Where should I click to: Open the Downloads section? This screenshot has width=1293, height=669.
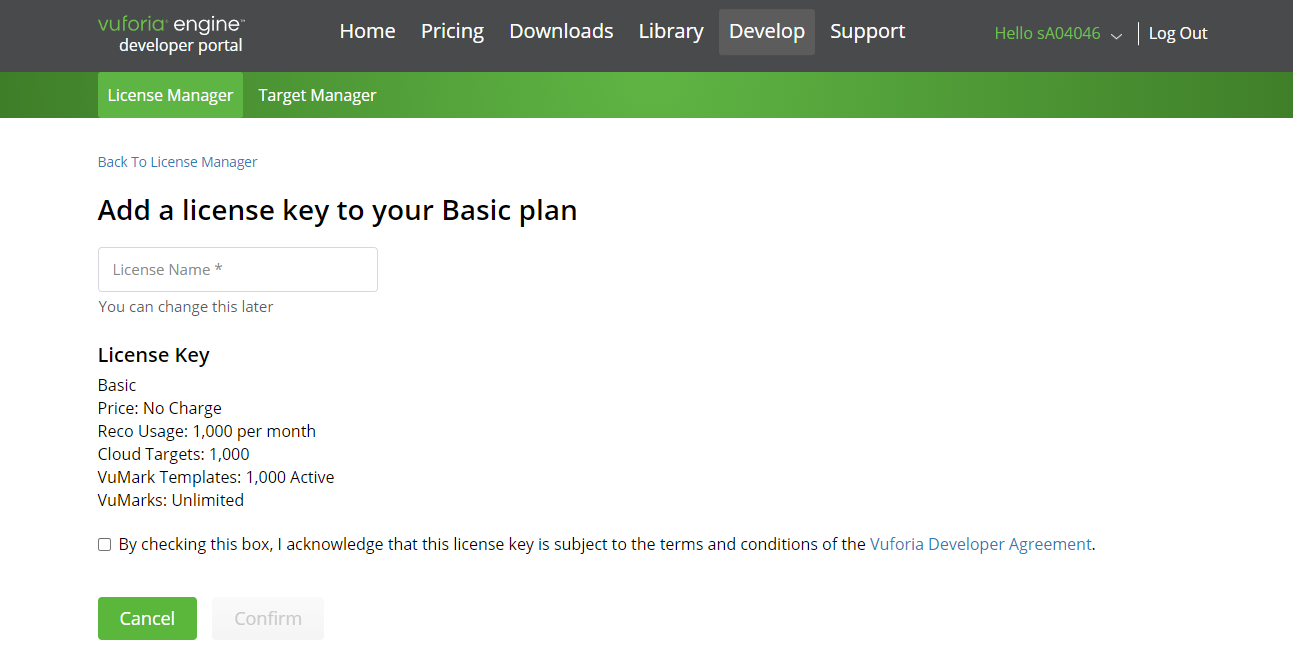(x=561, y=32)
